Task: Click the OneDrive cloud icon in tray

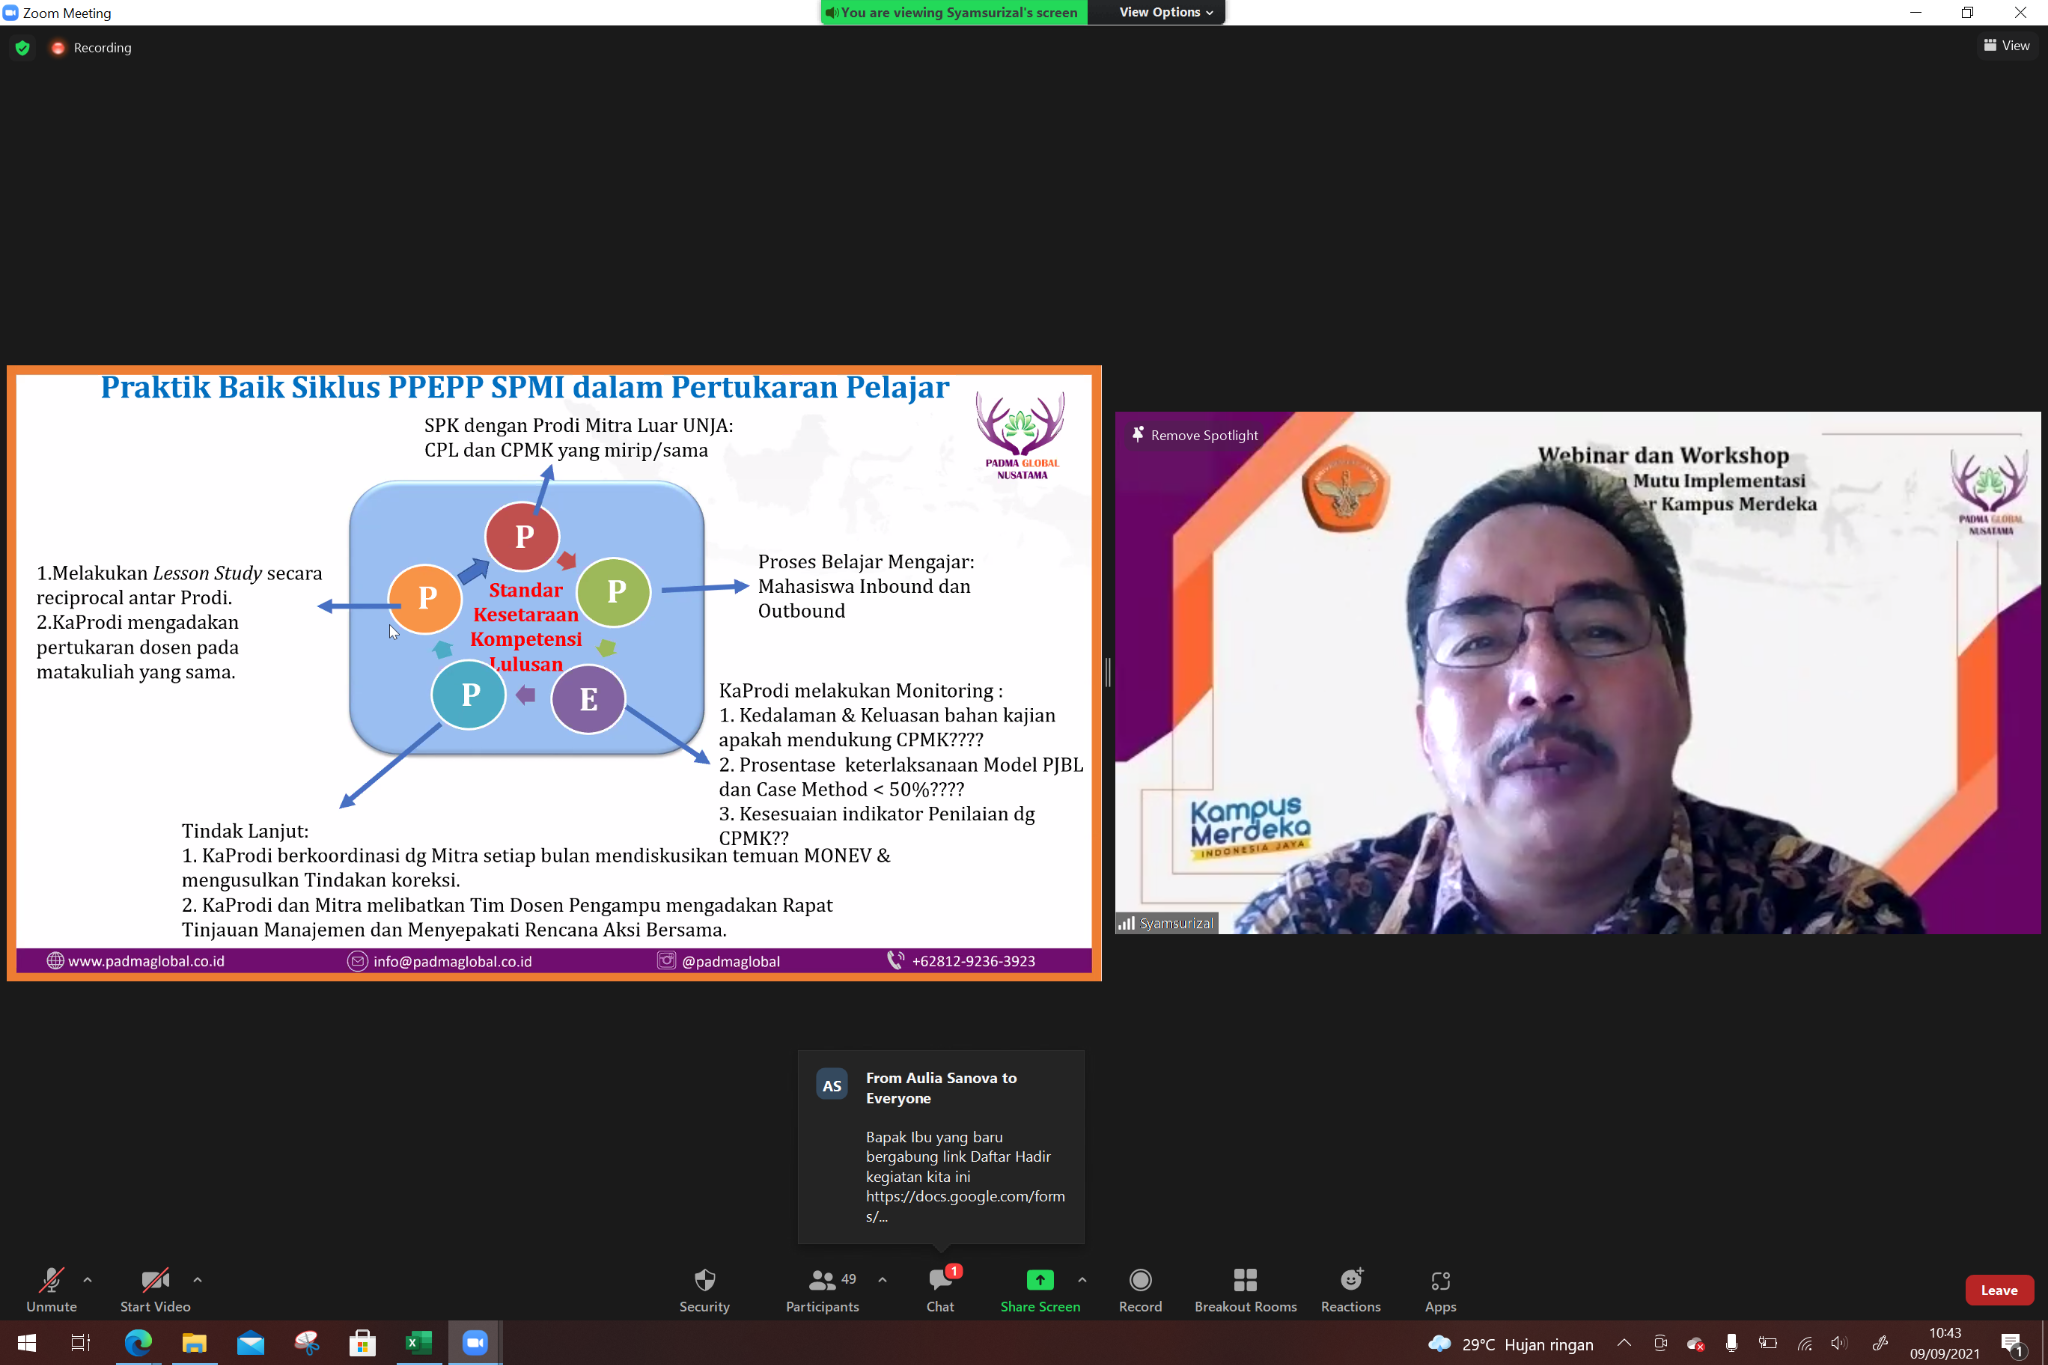Action: click(x=1695, y=1343)
